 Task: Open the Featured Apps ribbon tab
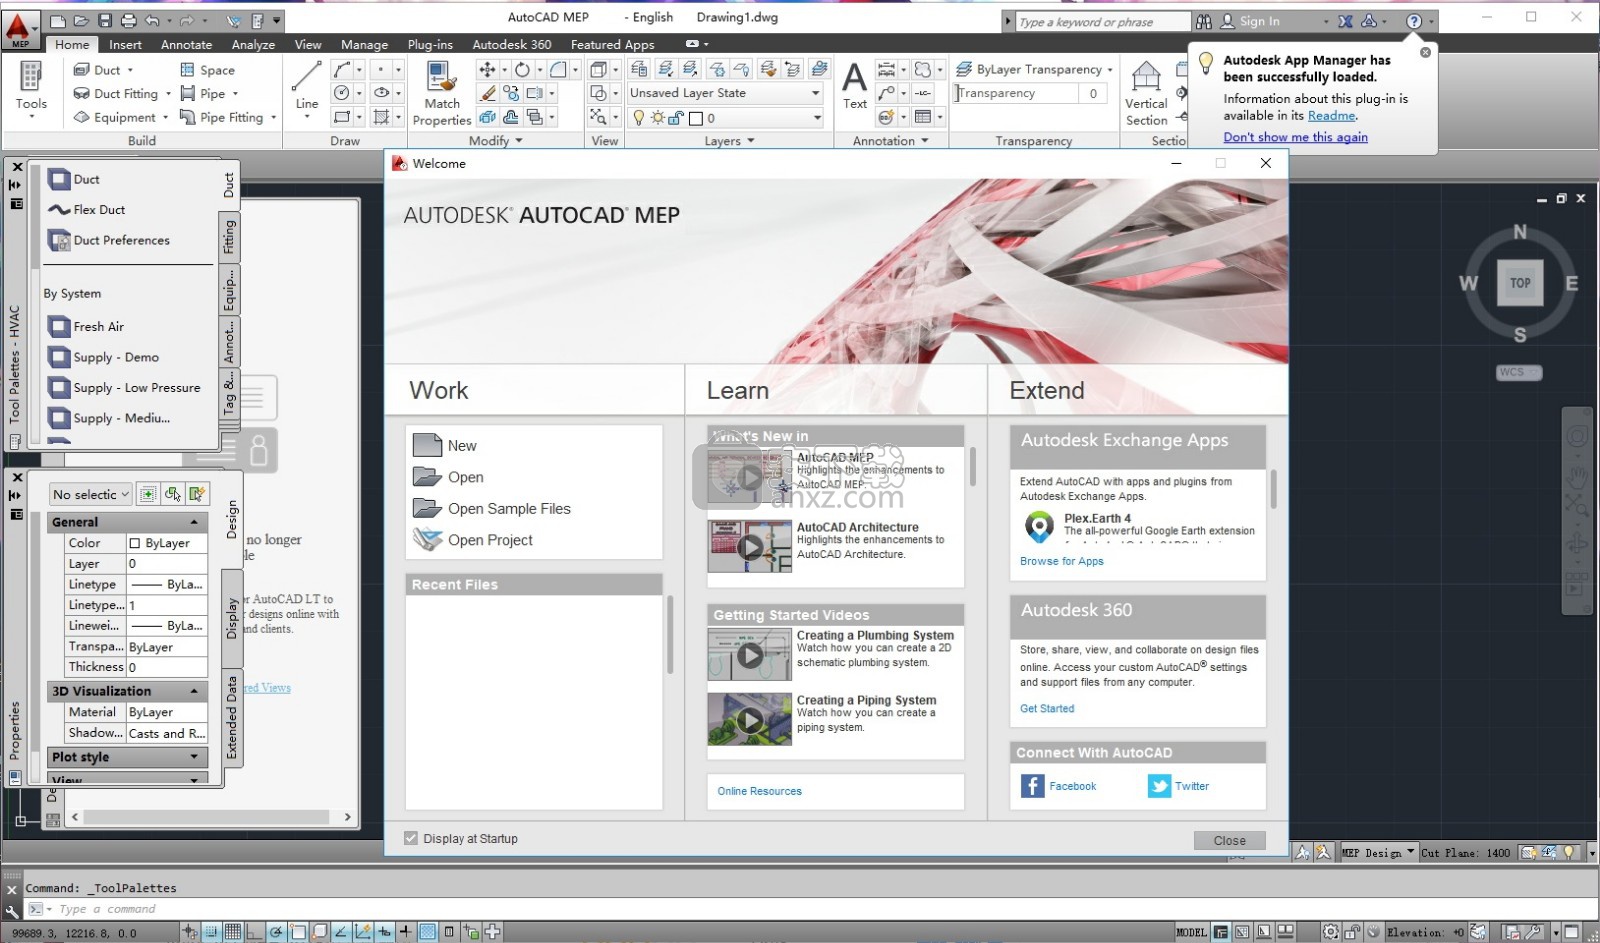612,44
